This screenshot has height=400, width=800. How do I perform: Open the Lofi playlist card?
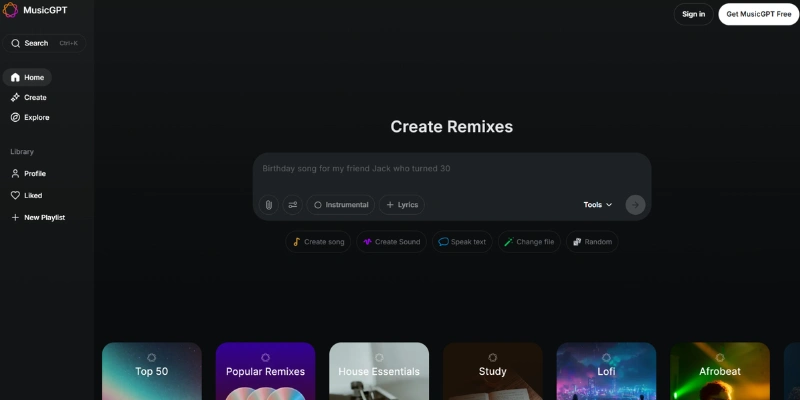click(x=606, y=371)
